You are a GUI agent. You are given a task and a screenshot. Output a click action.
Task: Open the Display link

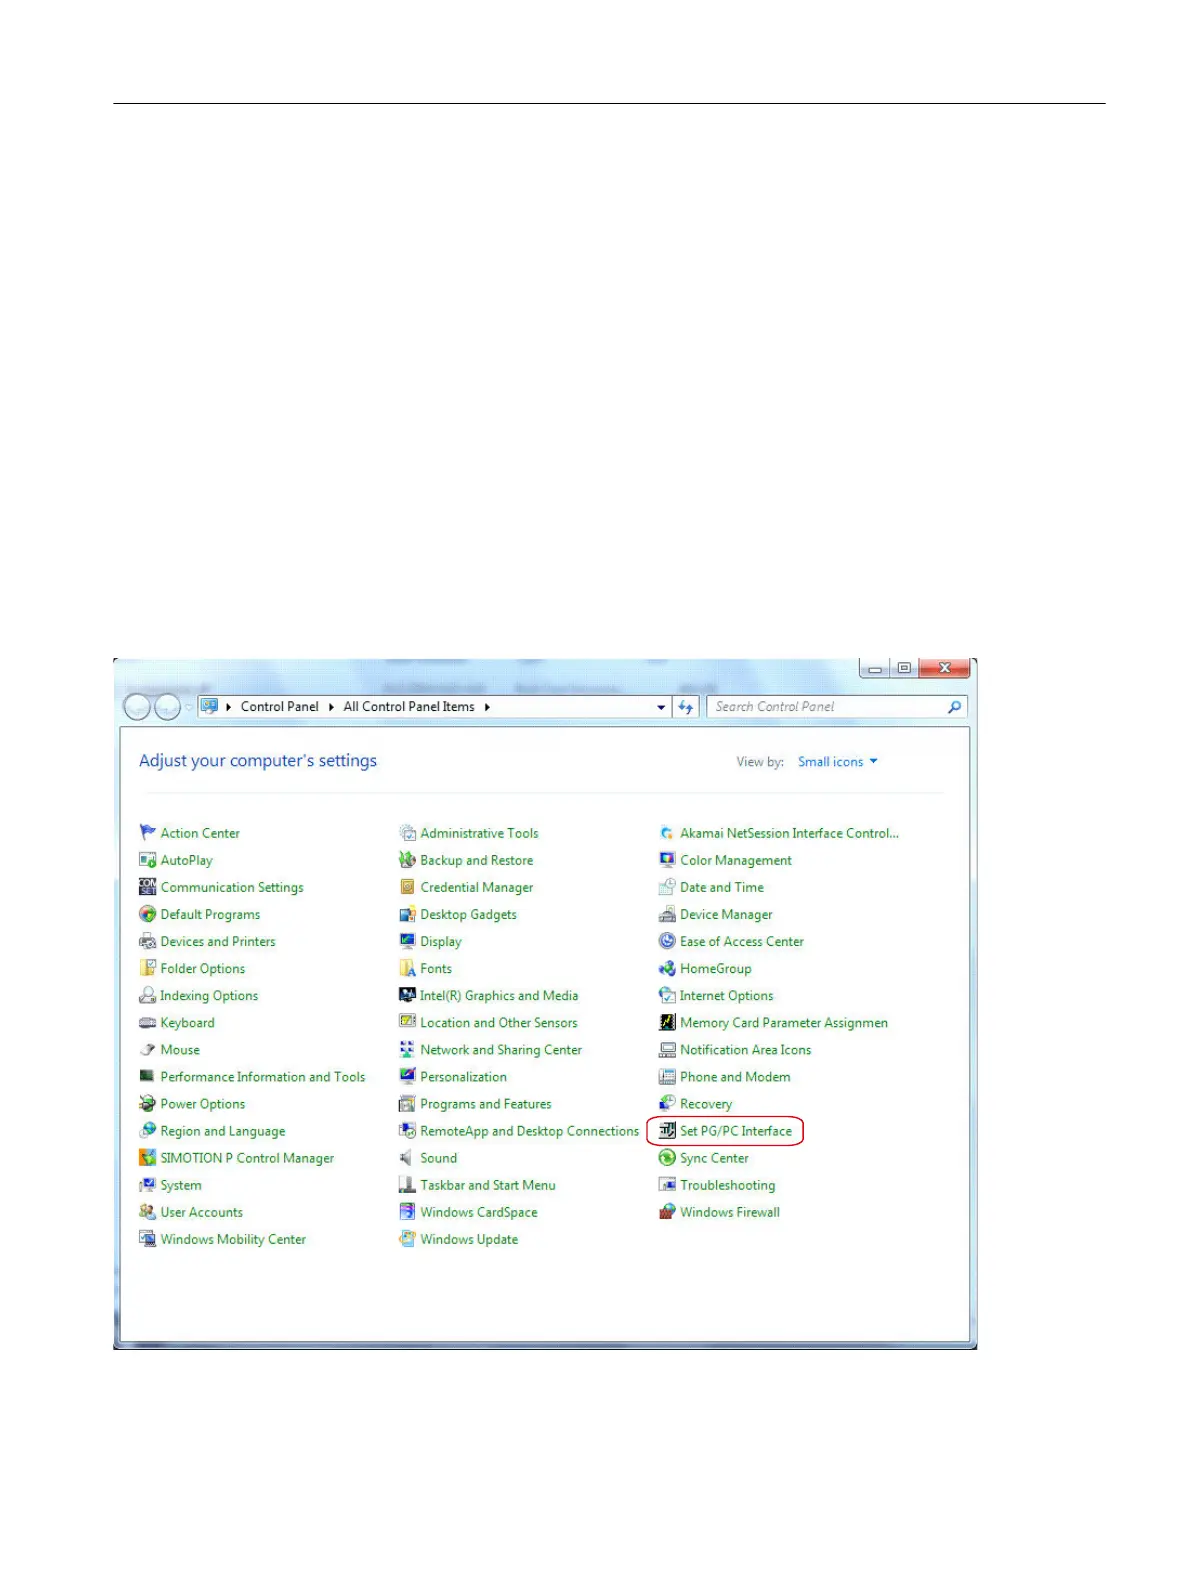(441, 941)
